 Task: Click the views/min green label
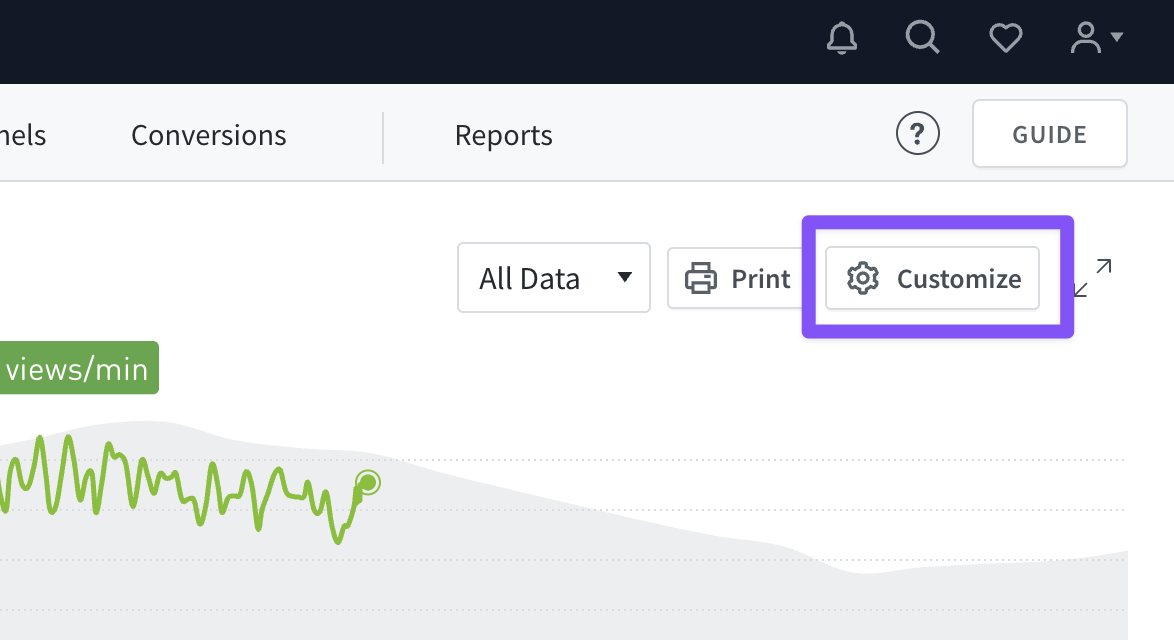pyautogui.click(x=78, y=368)
